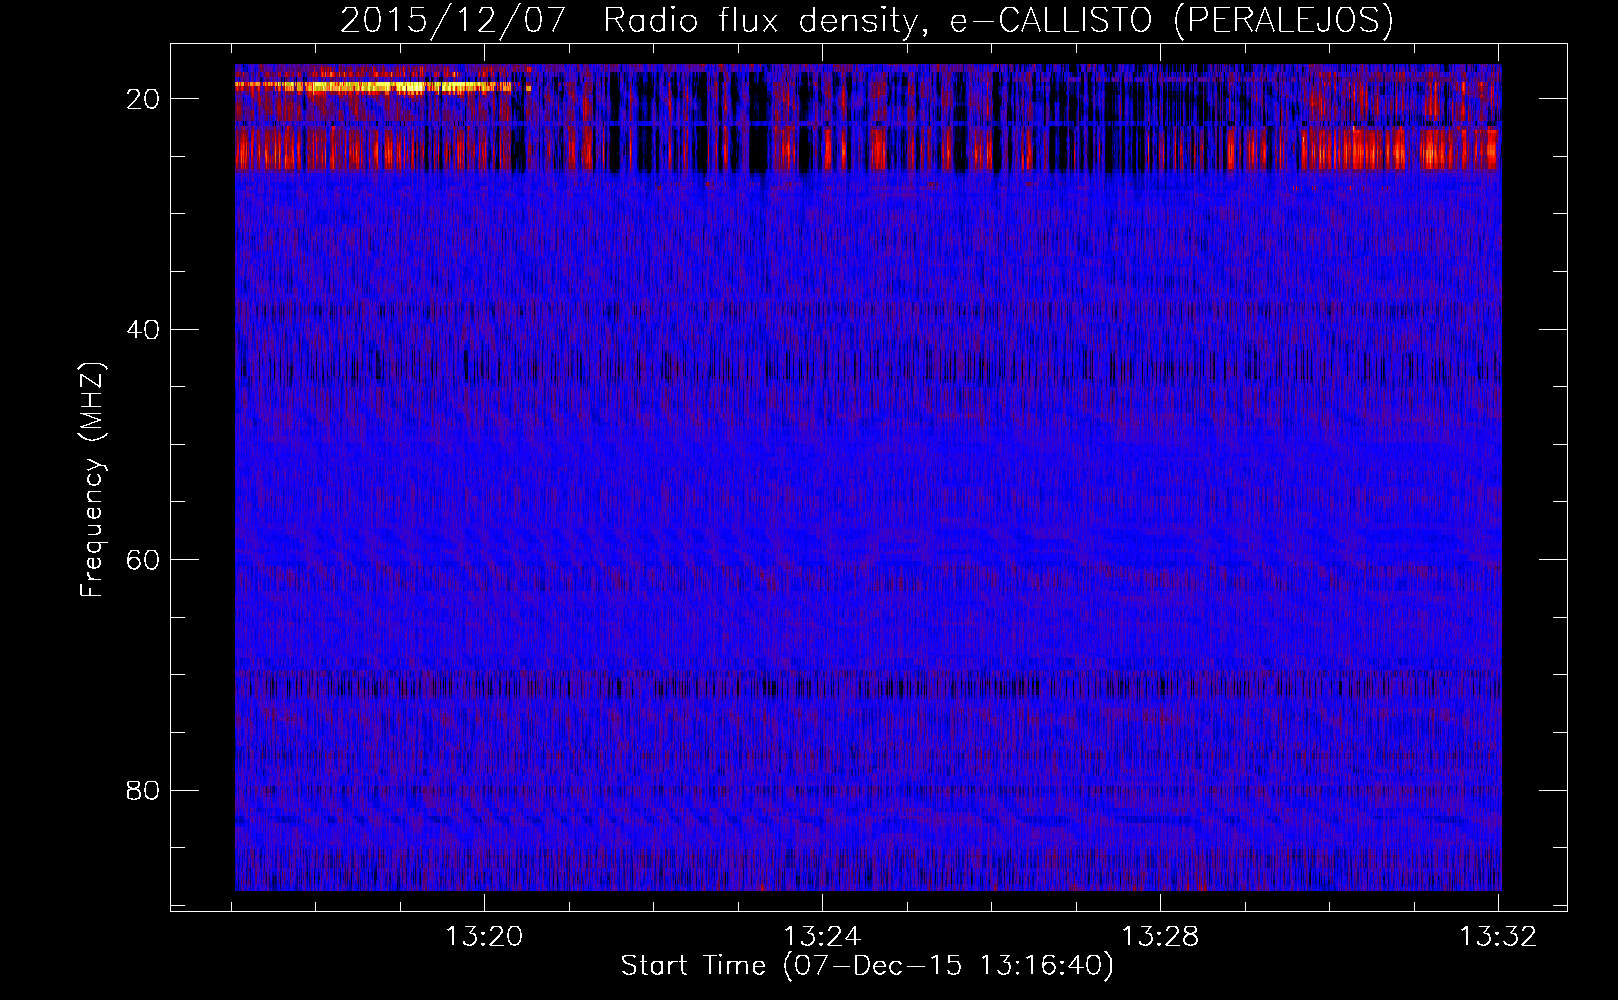Click the 20 MHz frequency tick label
Viewport: 1618px width, 1000px height.
[143, 99]
